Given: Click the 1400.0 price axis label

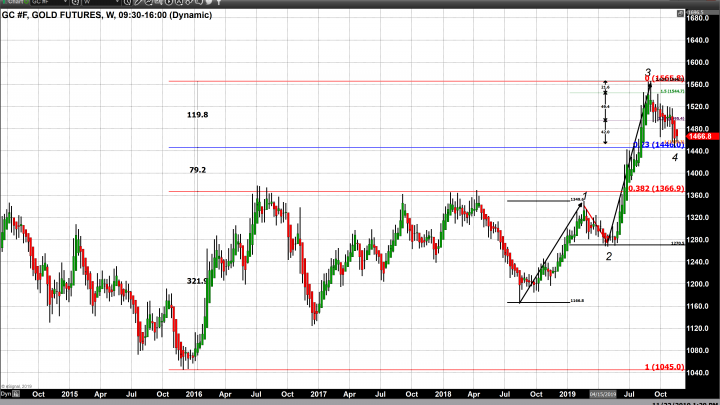Looking at the screenshot, I should tap(698, 174).
